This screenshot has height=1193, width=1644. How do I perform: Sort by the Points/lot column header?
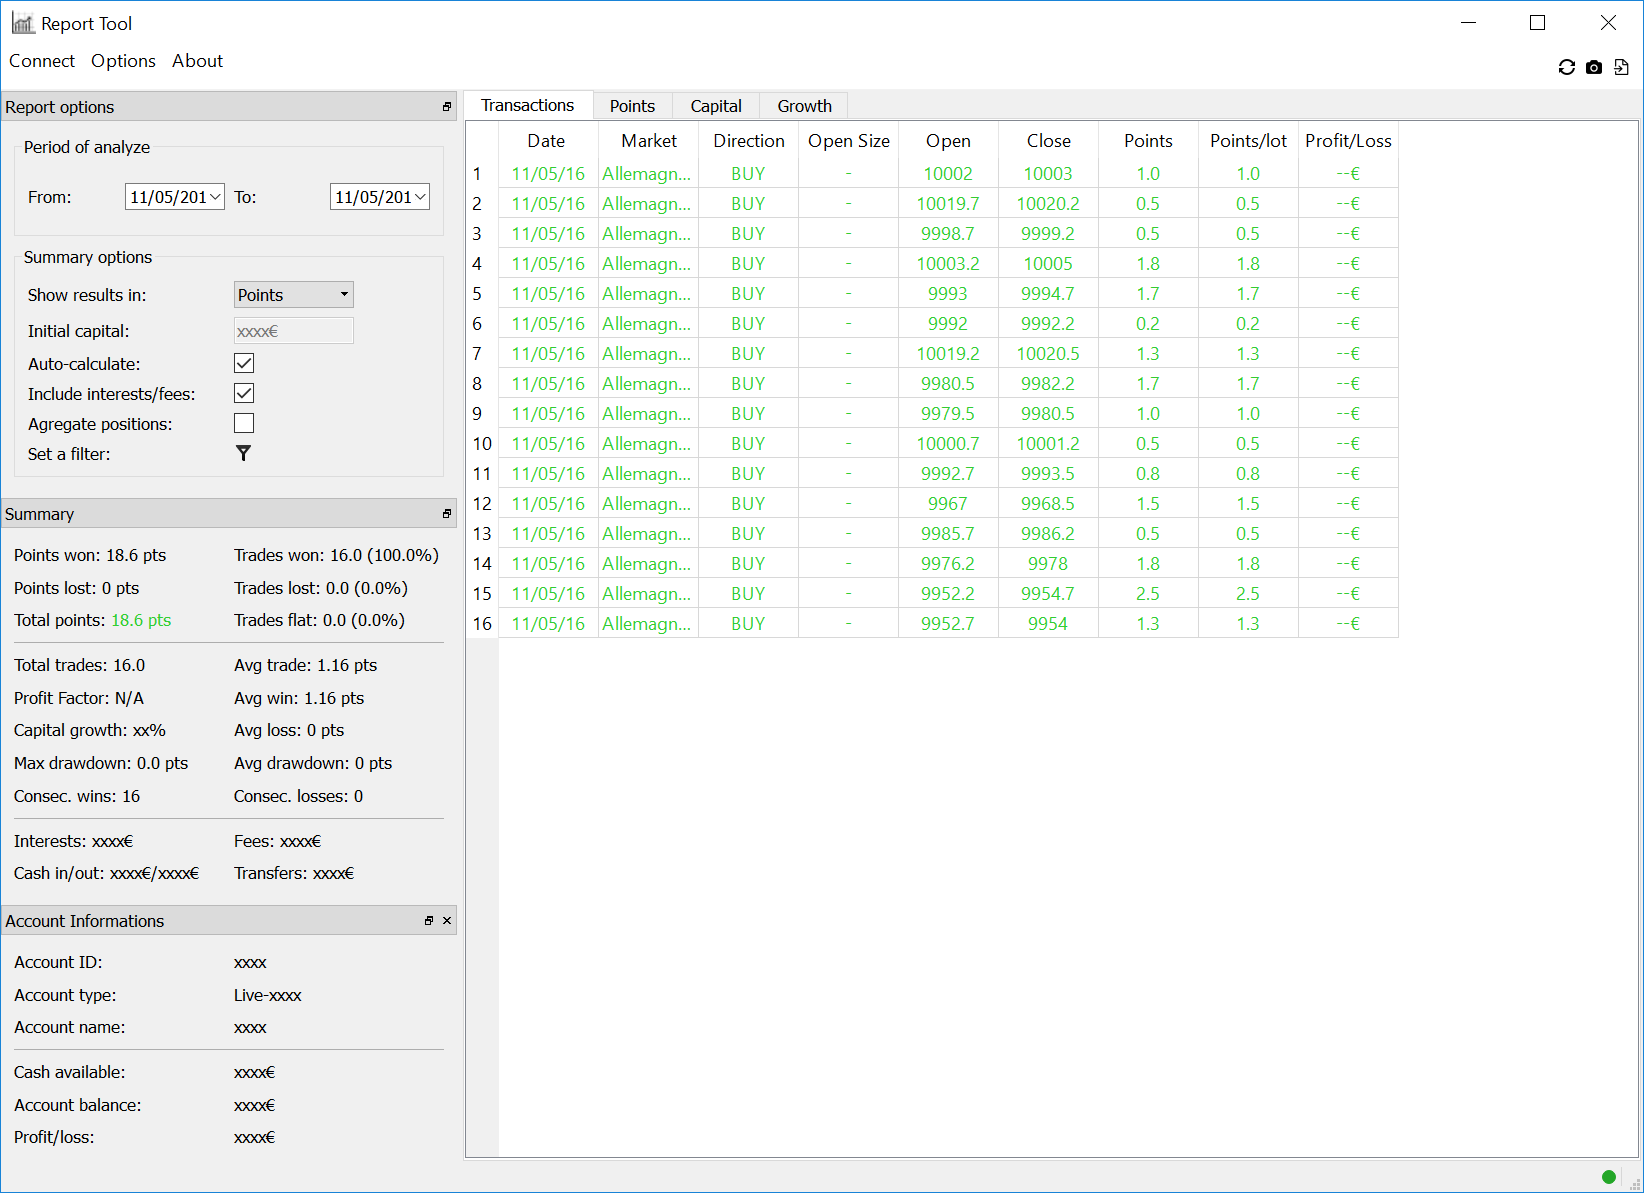pyautogui.click(x=1249, y=141)
